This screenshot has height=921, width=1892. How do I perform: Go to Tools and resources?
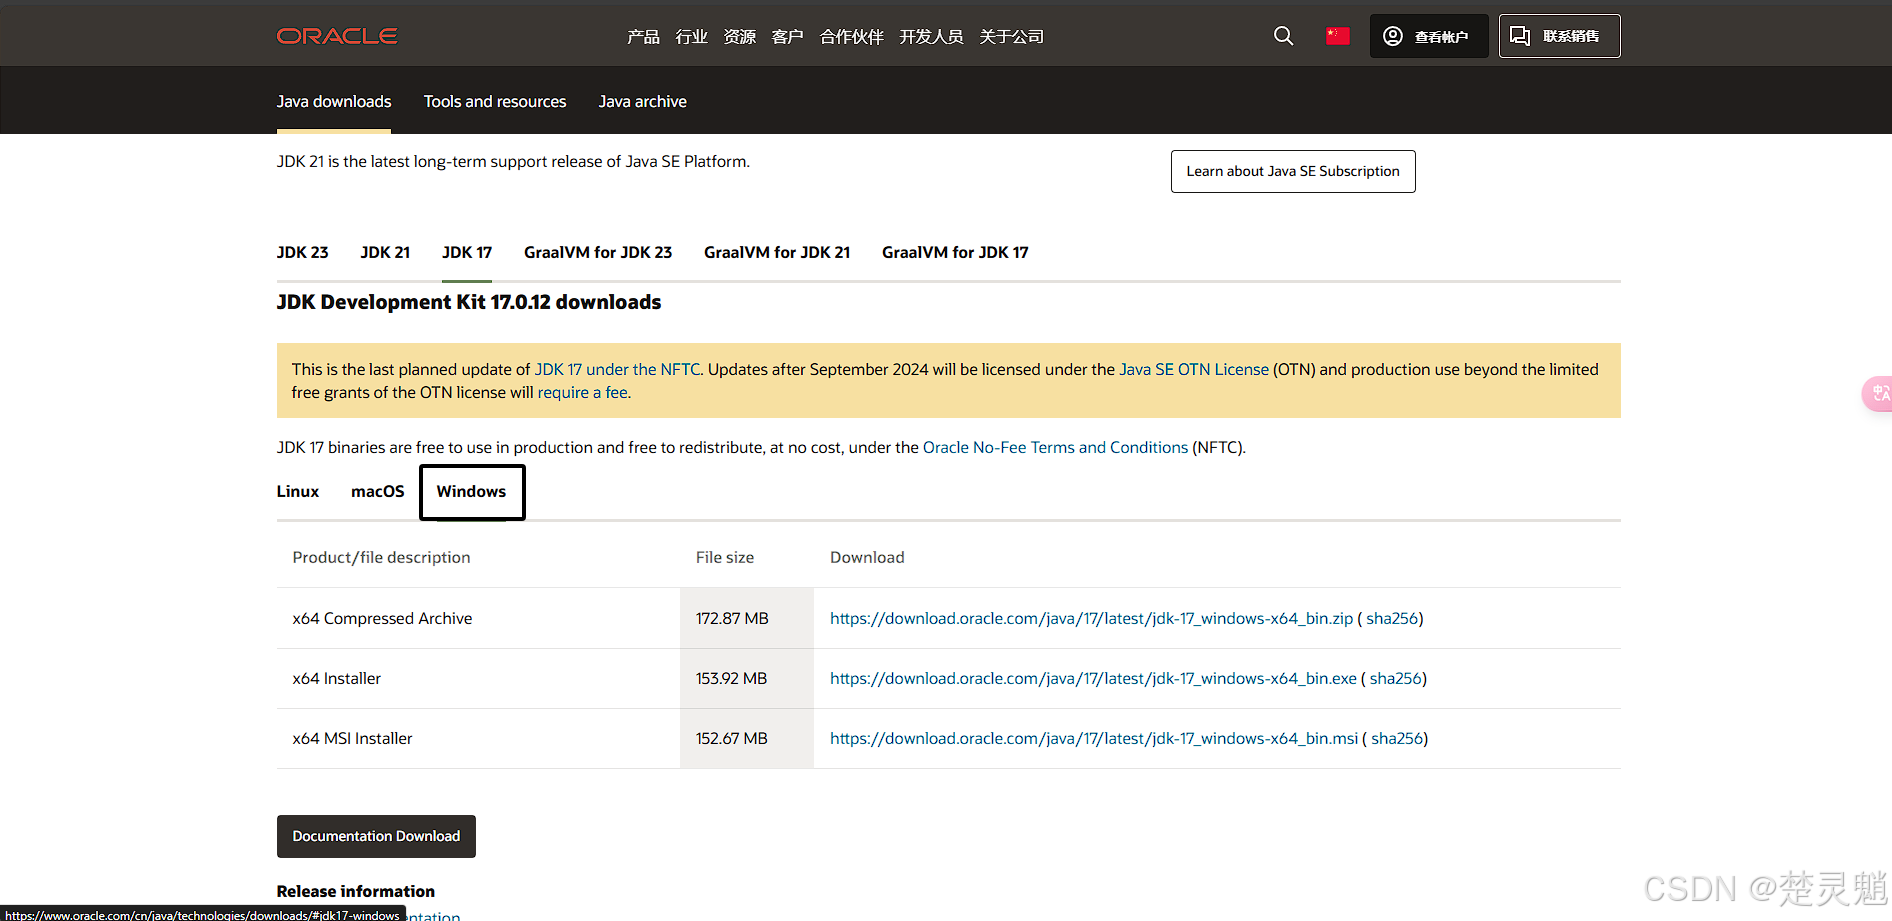[x=495, y=102]
